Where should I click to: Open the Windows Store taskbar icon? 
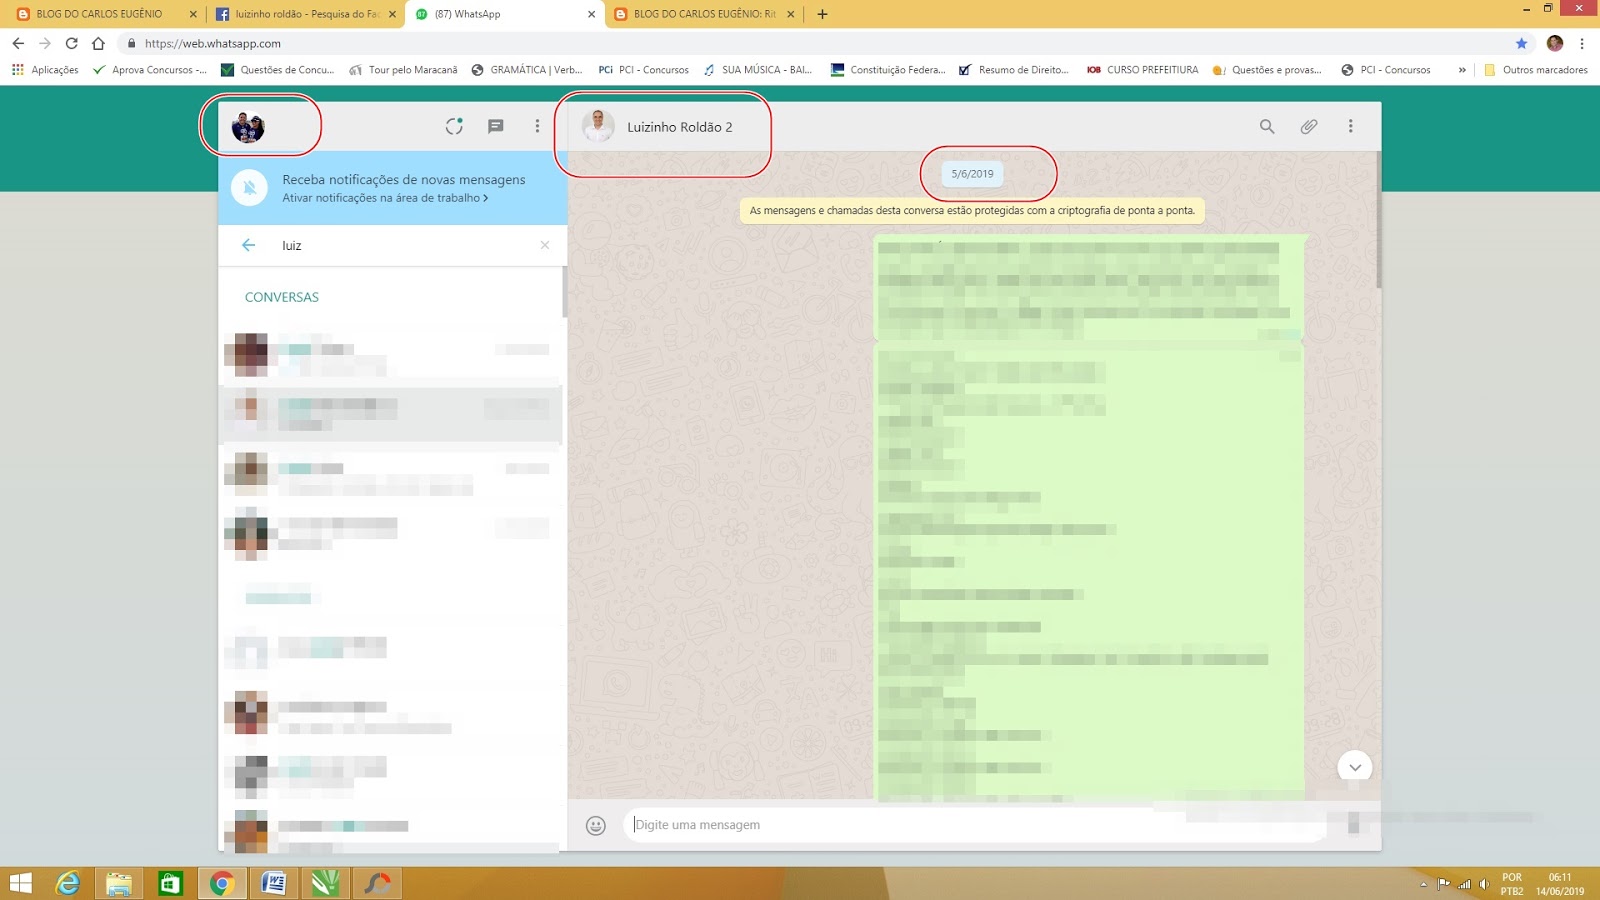tap(170, 883)
